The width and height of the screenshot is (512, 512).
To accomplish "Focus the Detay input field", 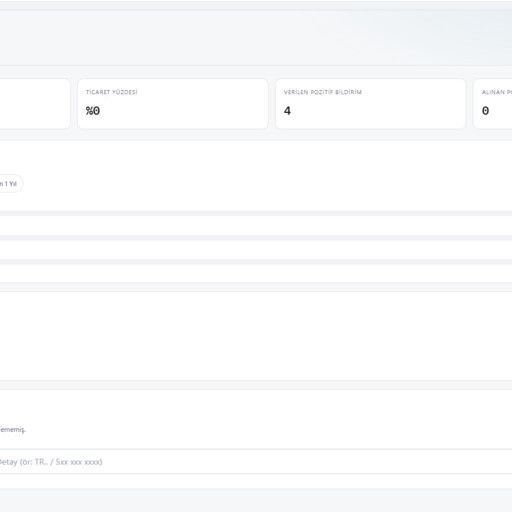I will (256, 462).
